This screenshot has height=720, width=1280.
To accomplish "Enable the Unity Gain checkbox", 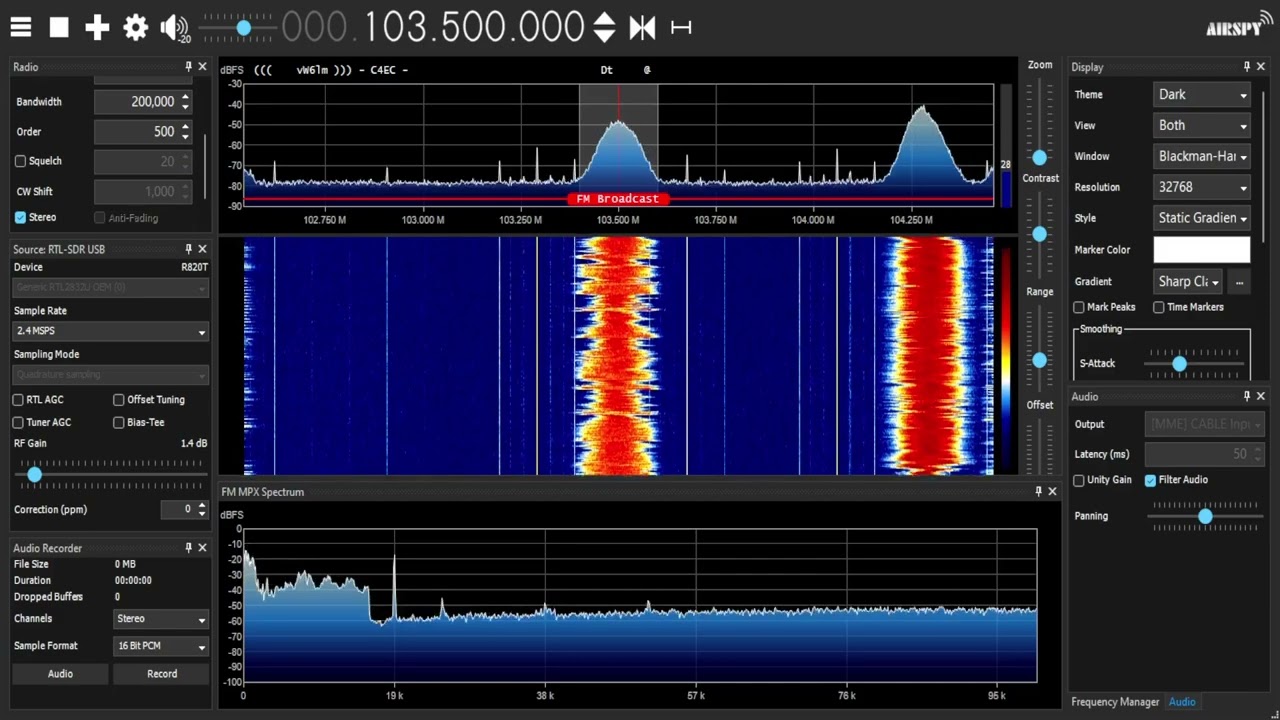I will [x=1079, y=481].
